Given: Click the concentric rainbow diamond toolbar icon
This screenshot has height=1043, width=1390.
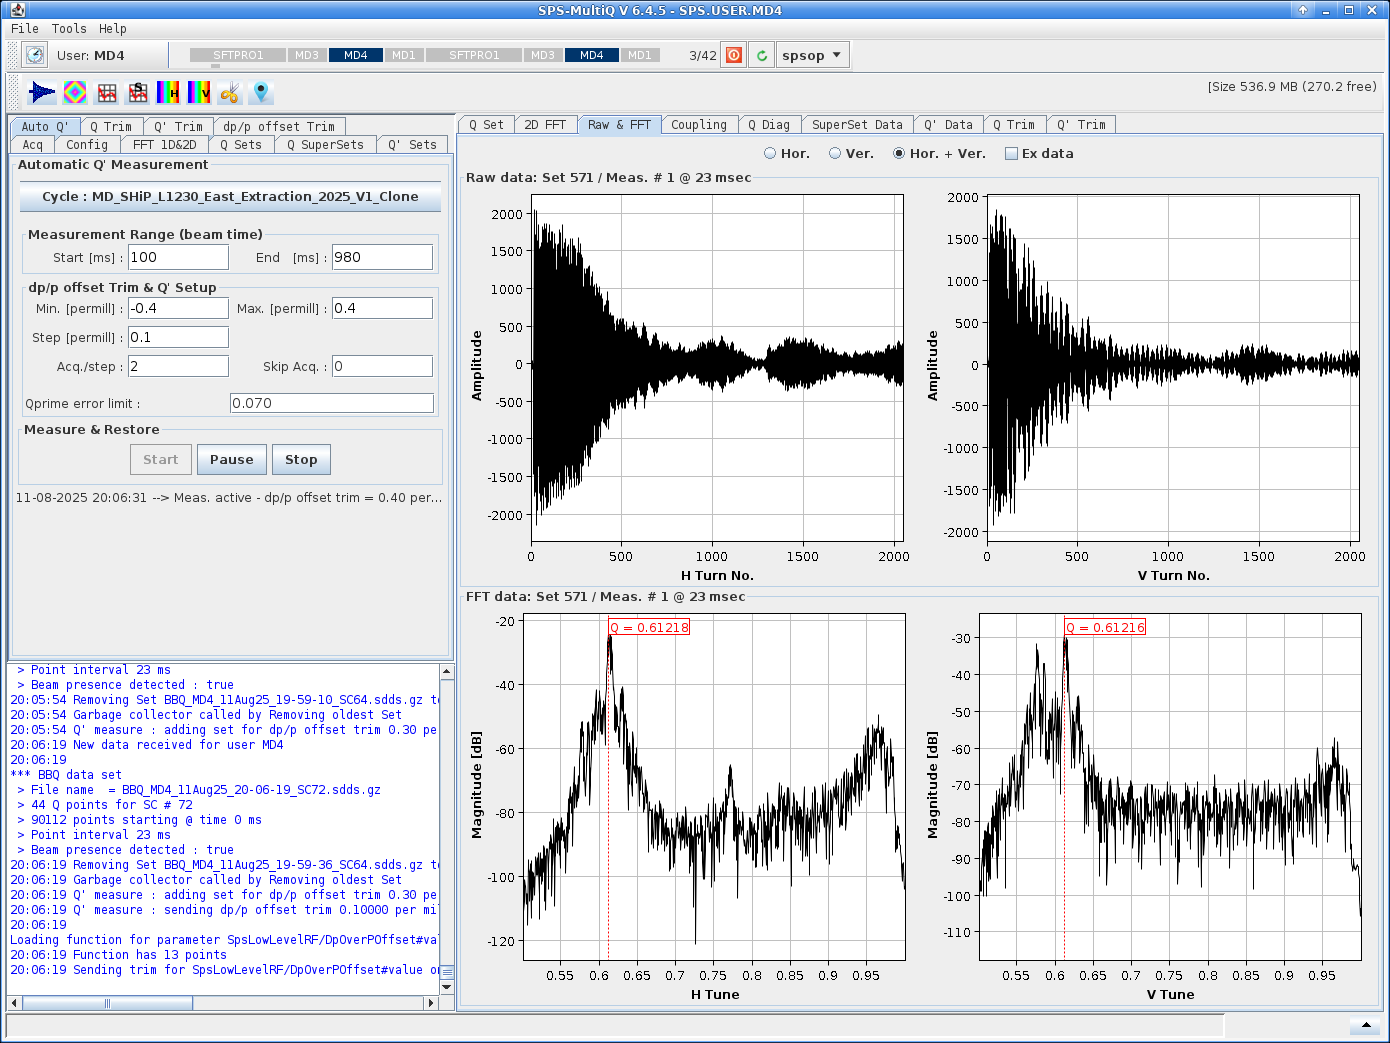Looking at the screenshot, I should point(75,93).
